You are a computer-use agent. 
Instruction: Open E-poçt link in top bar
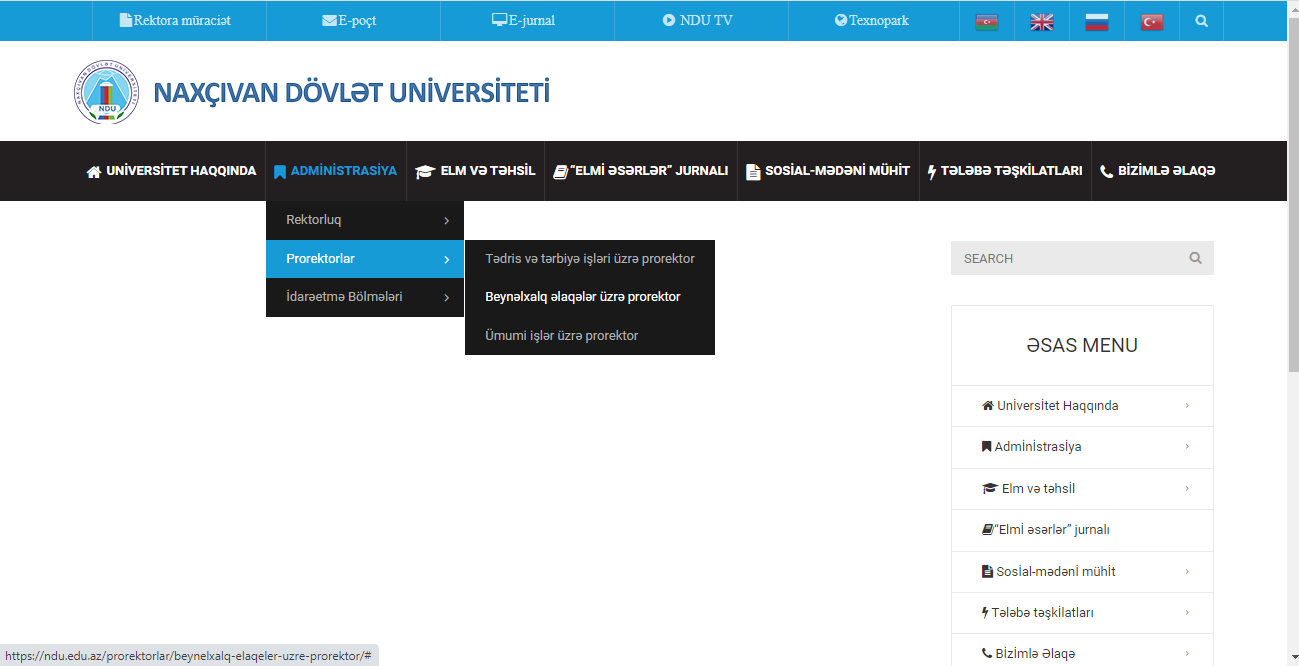tap(357, 20)
